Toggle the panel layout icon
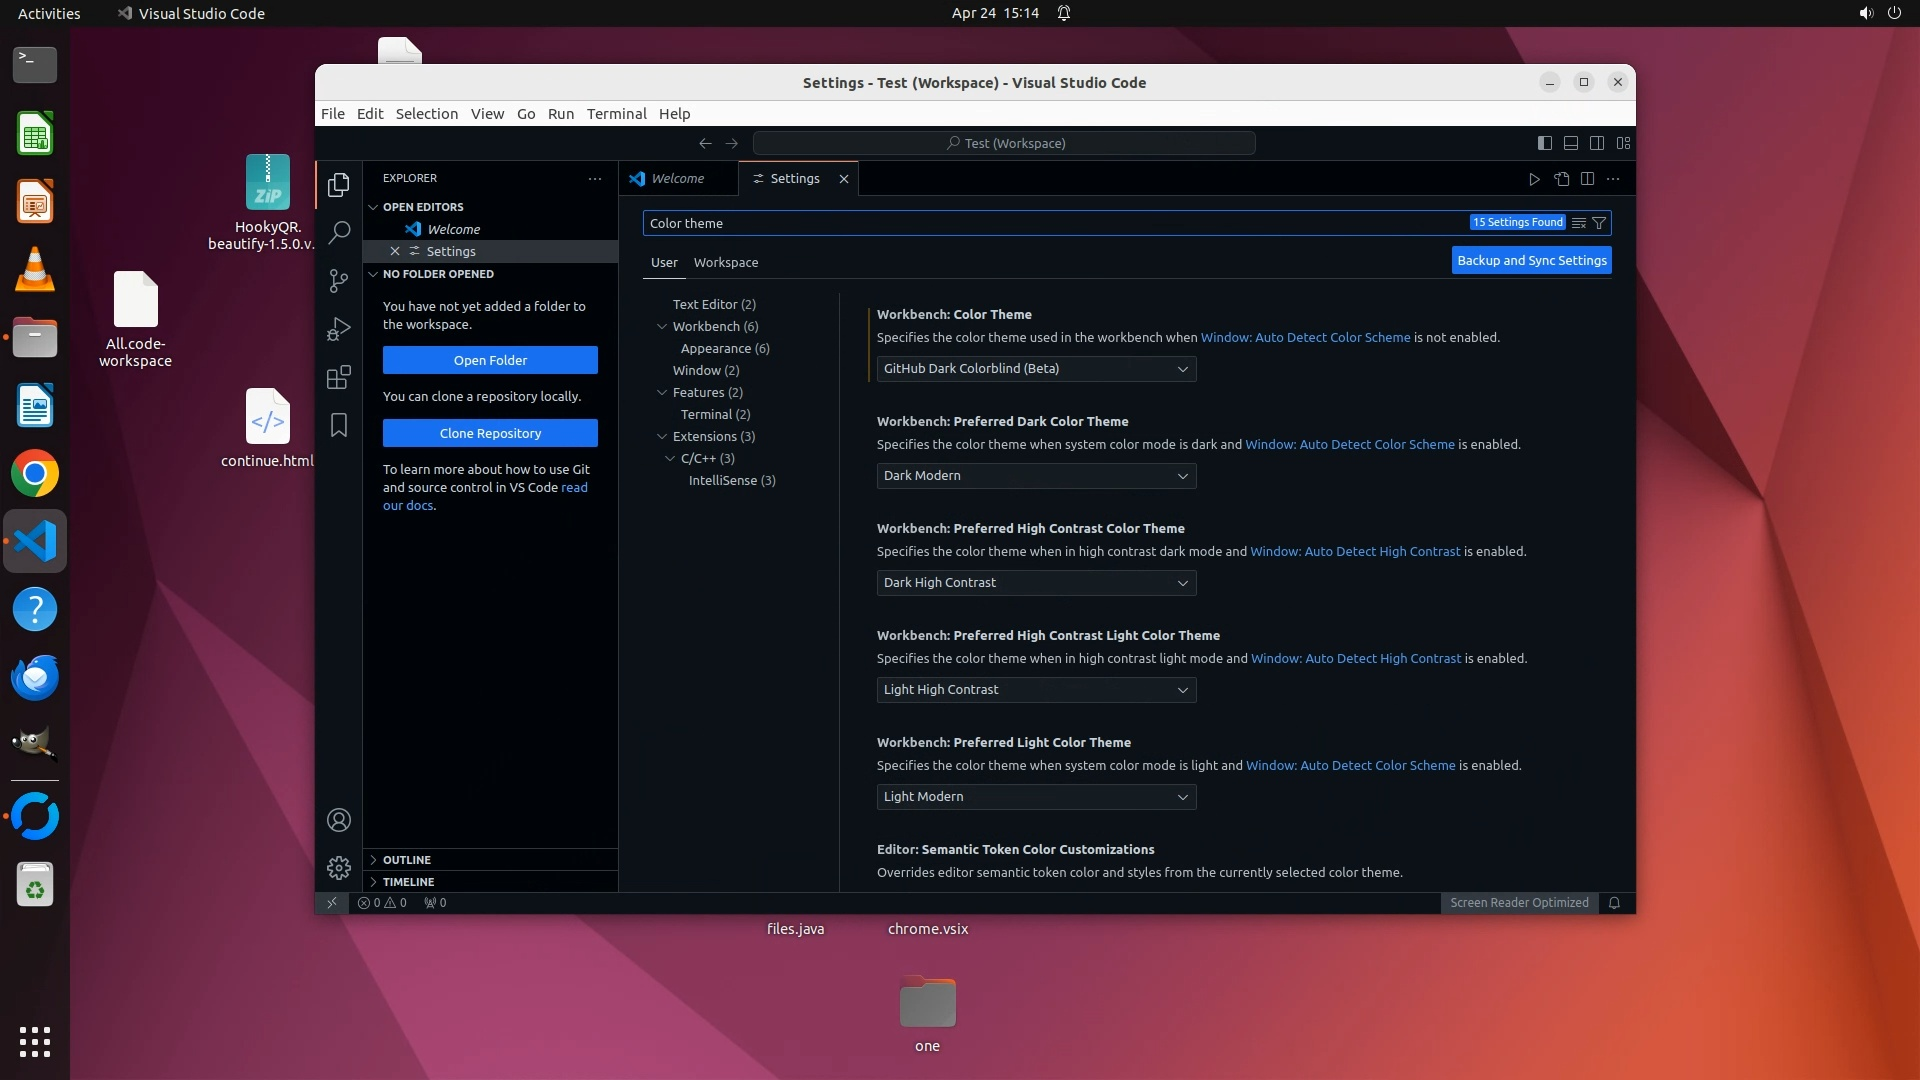This screenshot has height=1080, width=1920. pyautogui.click(x=1571, y=143)
